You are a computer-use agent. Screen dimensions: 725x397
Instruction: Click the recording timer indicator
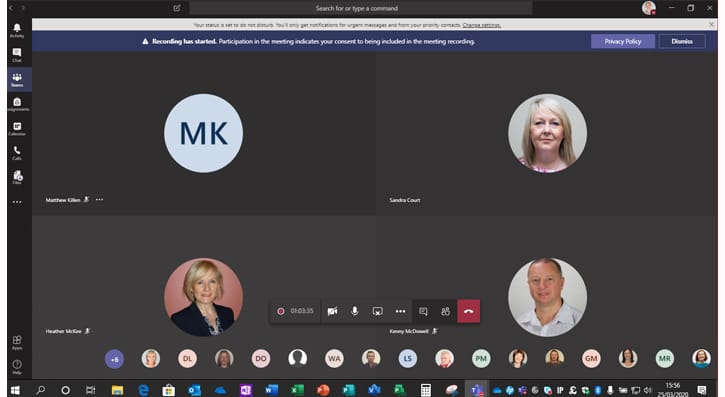(x=295, y=311)
